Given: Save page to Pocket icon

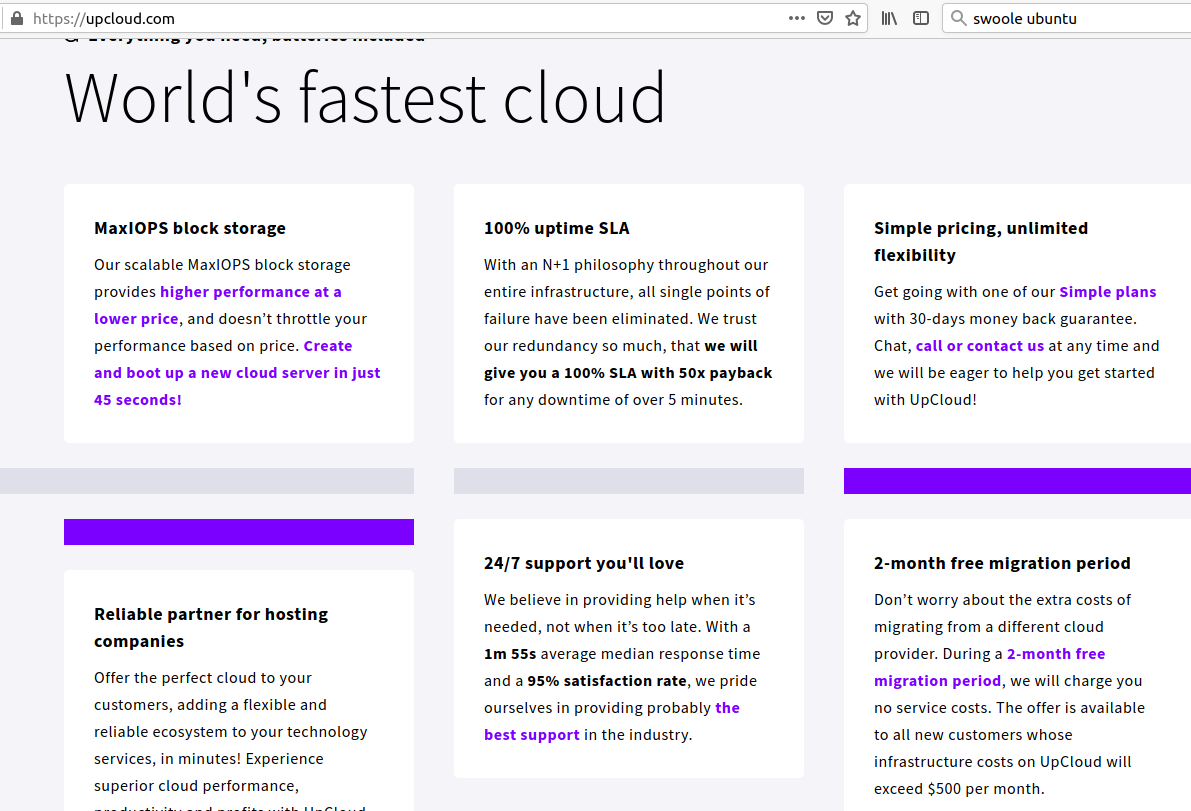Looking at the screenshot, I should click(x=825, y=18).
